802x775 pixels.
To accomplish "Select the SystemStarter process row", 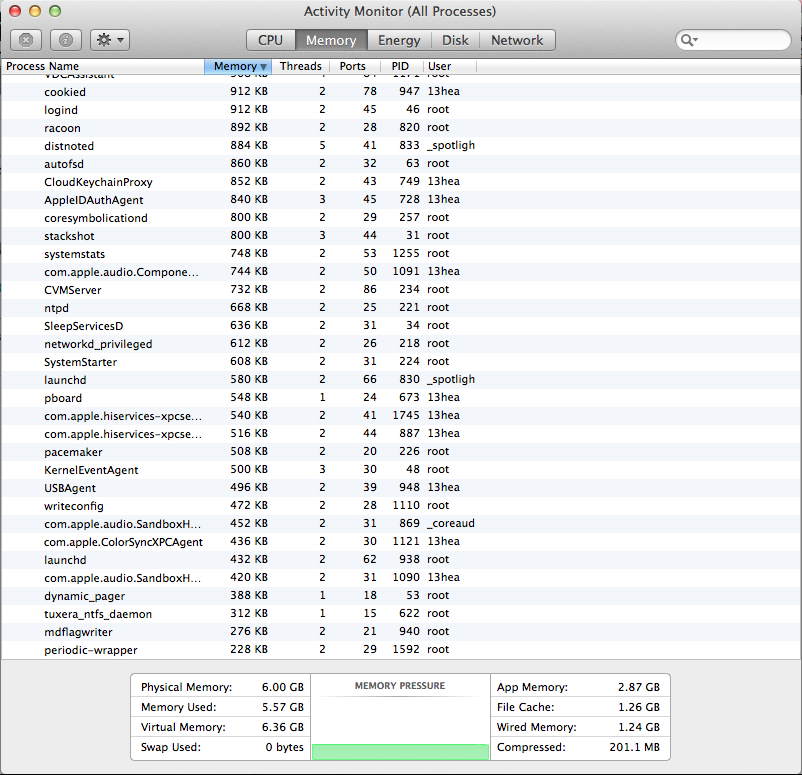I will point(401,362).
